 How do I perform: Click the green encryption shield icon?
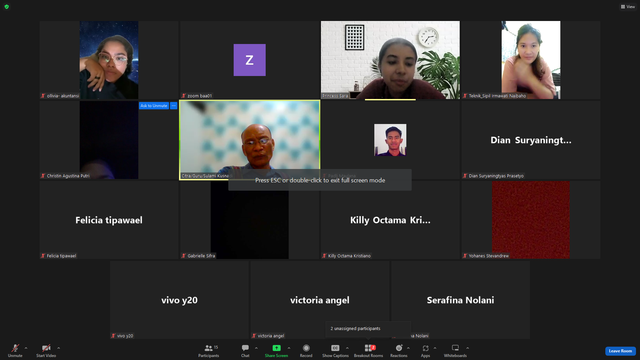click(x=7, y=7)
